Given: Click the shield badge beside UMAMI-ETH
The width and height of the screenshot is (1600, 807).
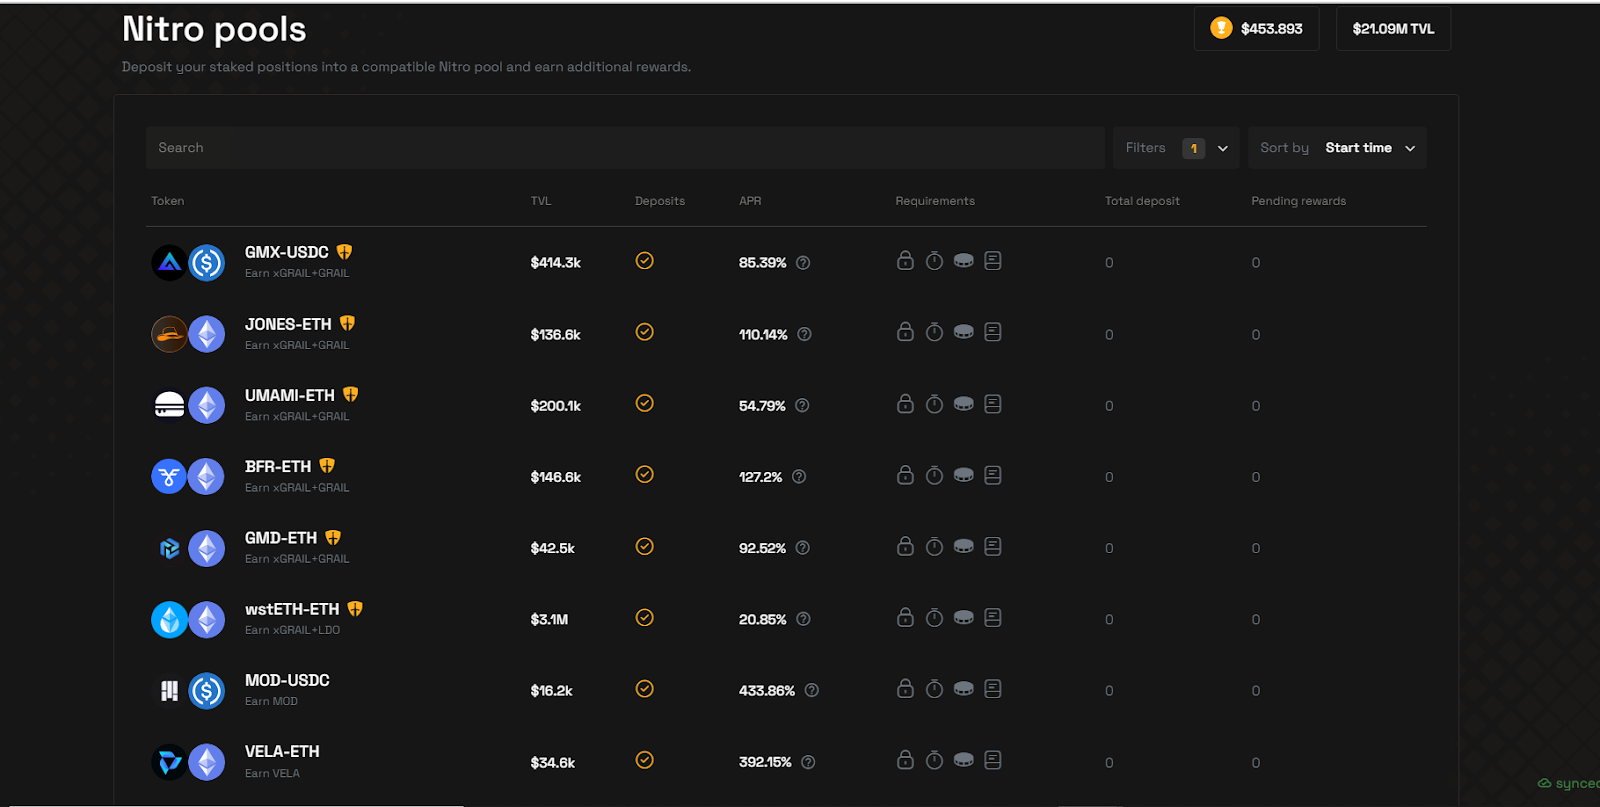Looking at the screenshot, I should (x=350, y=395).
